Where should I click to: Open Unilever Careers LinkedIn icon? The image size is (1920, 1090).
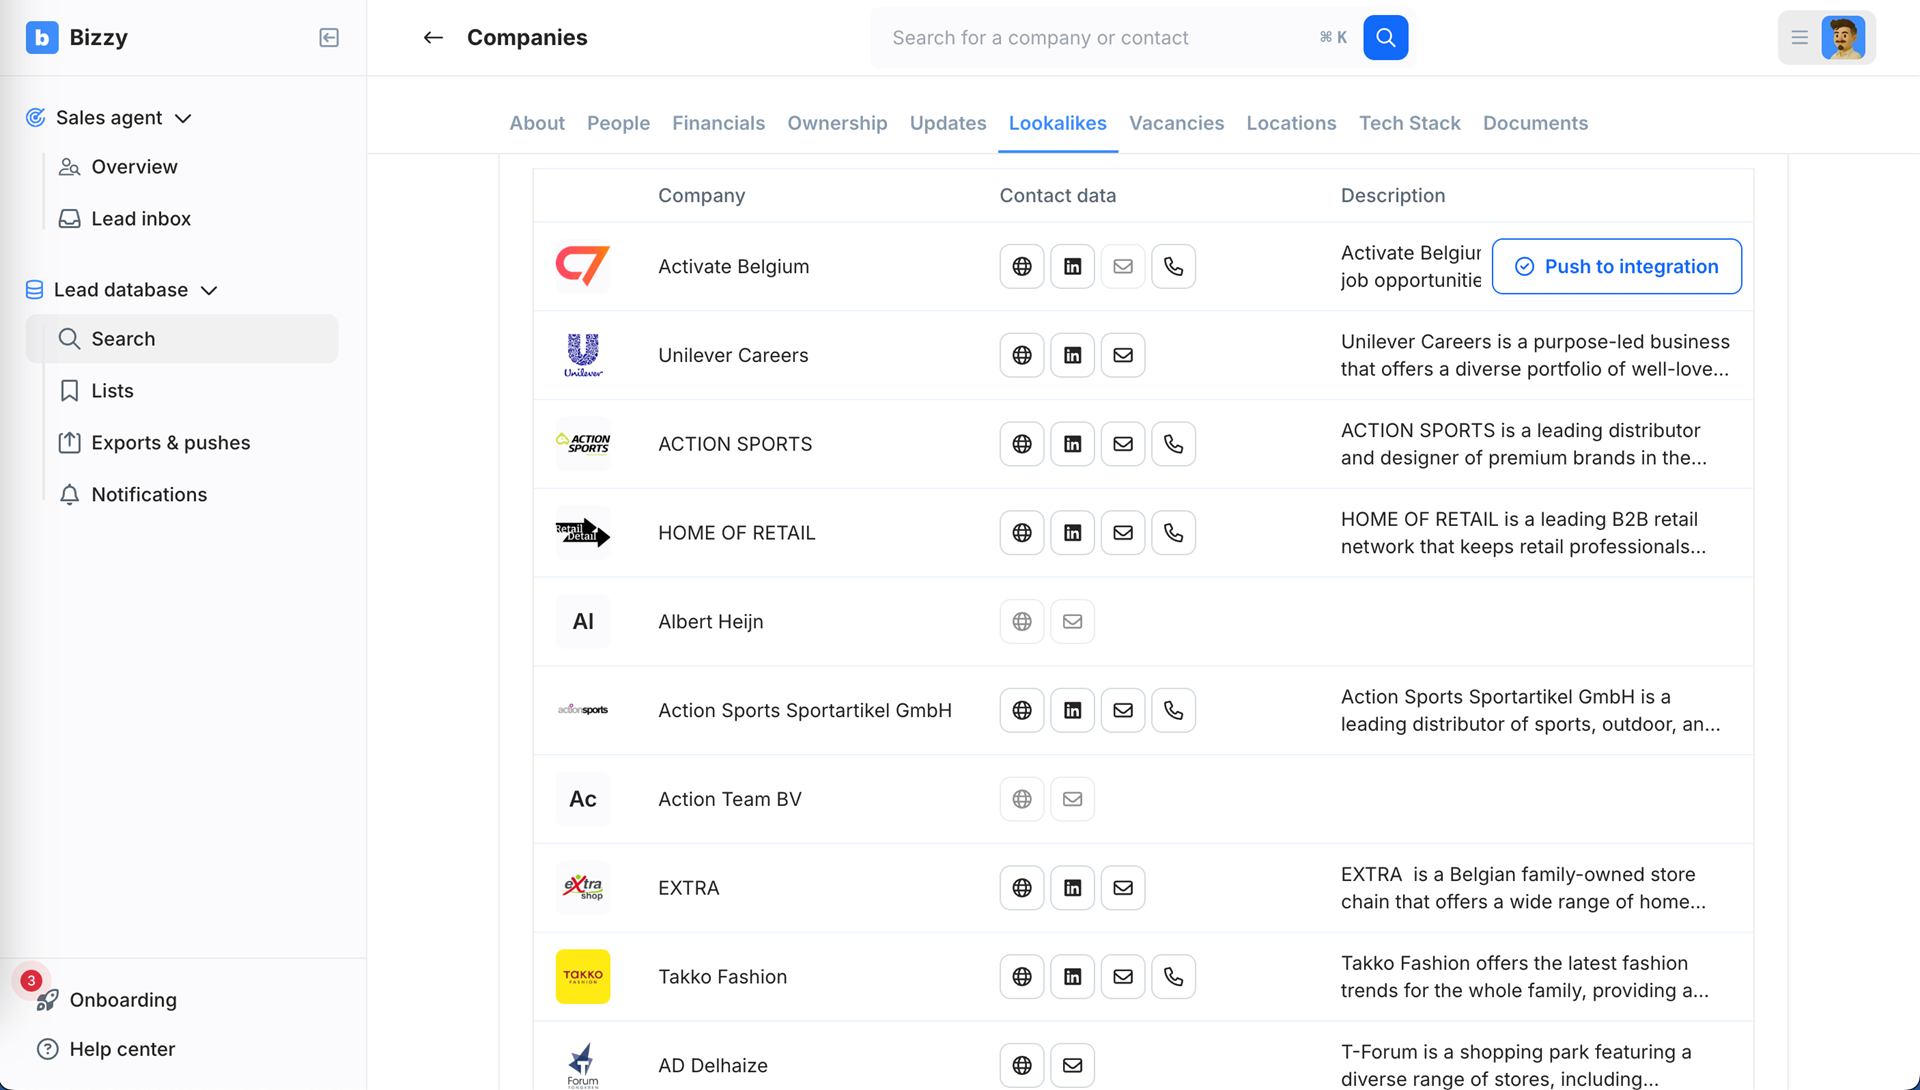coord(1072,355)
